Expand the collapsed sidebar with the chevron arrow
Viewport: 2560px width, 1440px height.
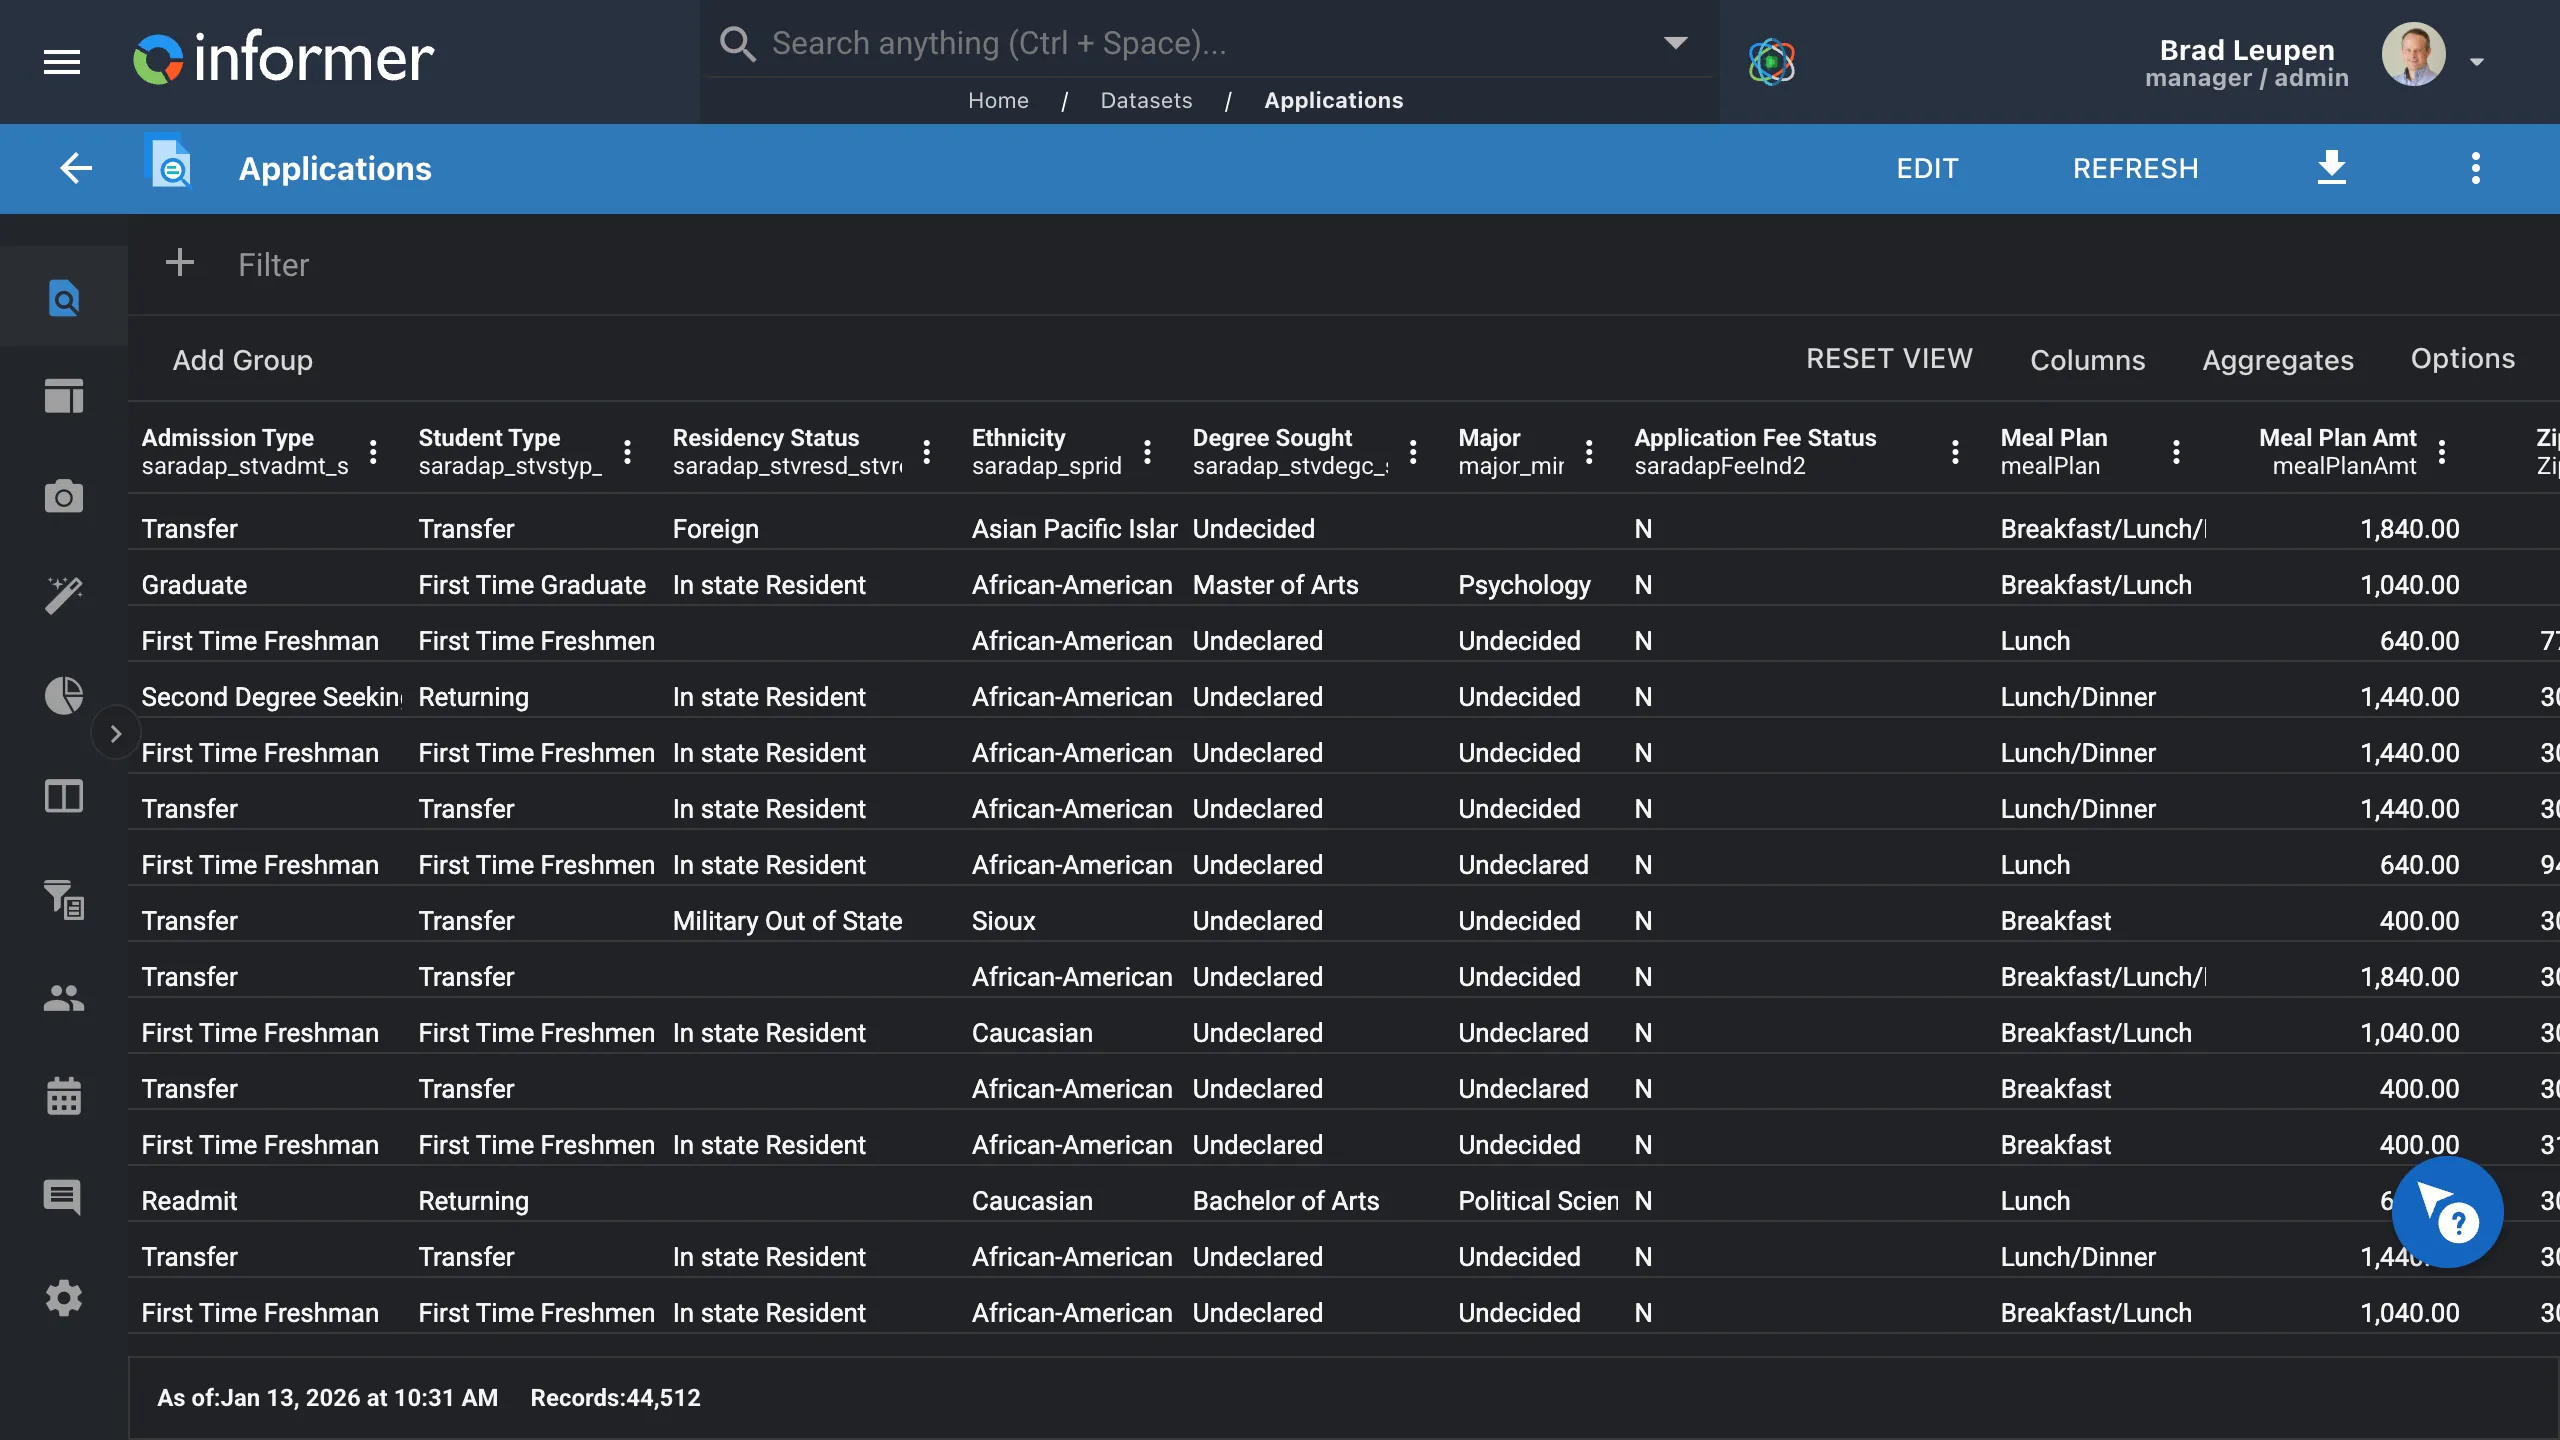click(116, 733)
